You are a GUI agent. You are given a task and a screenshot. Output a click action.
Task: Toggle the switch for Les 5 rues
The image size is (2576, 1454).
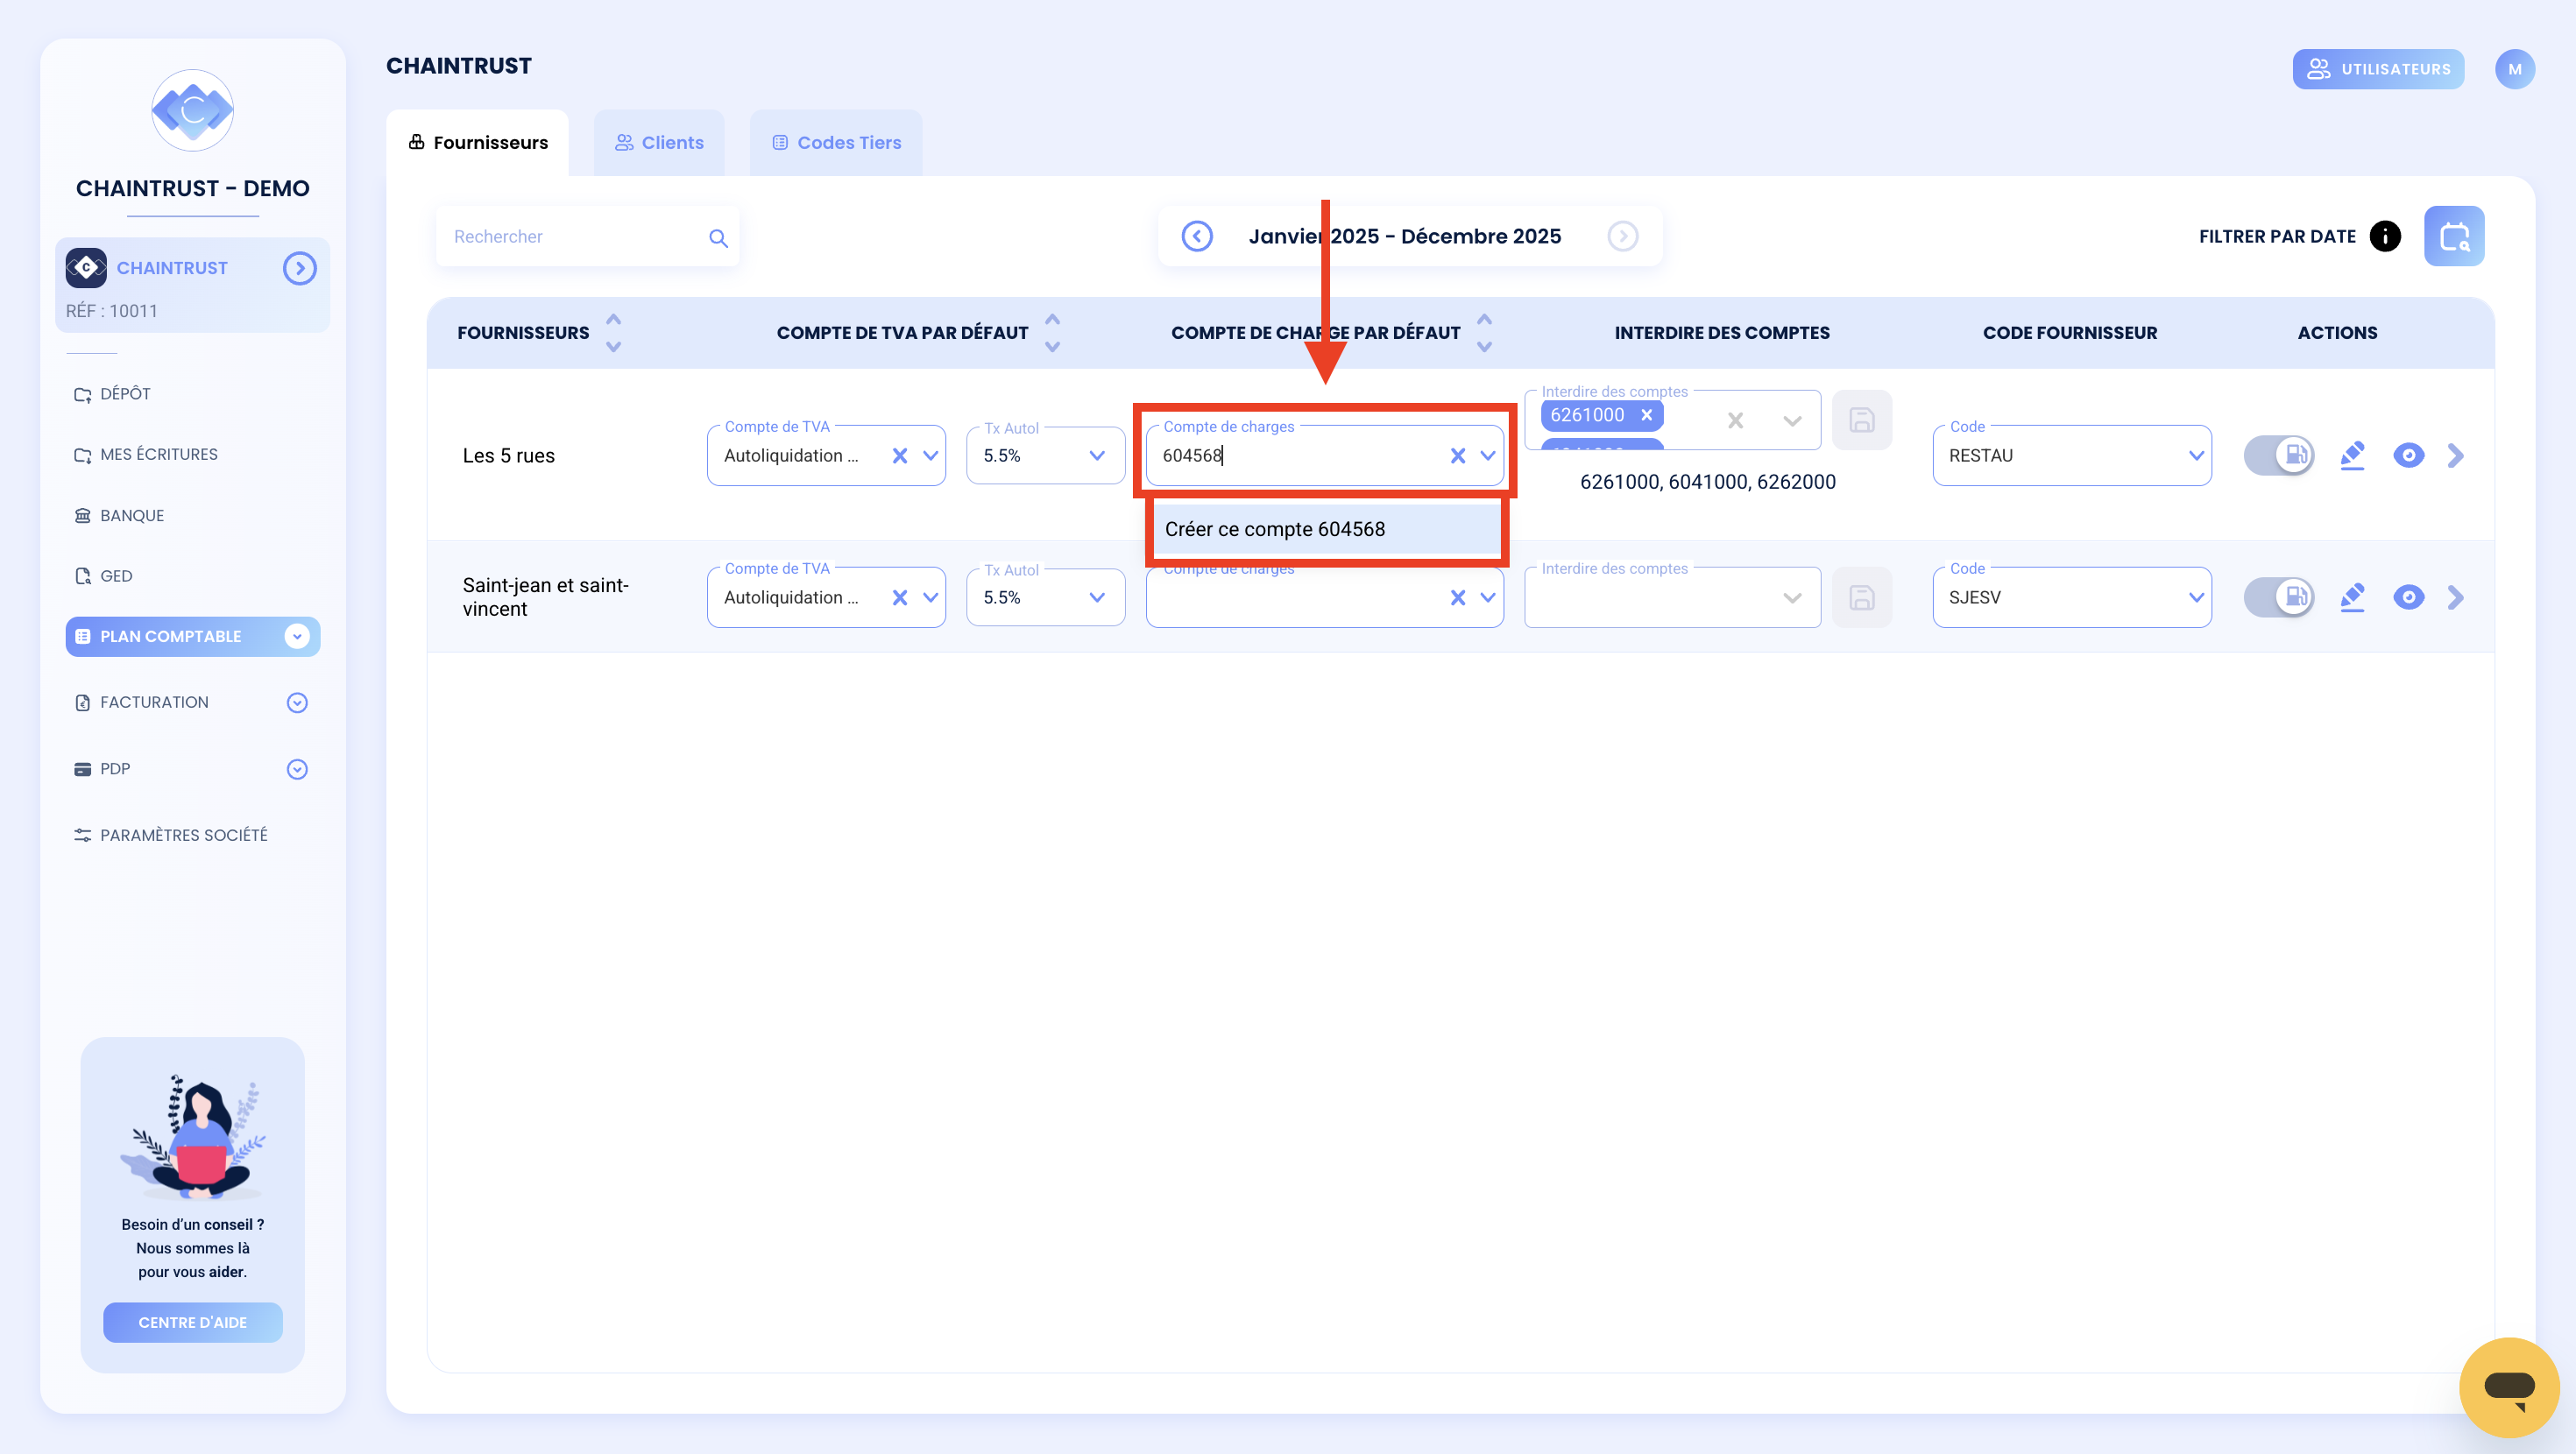coord(2279,455)
